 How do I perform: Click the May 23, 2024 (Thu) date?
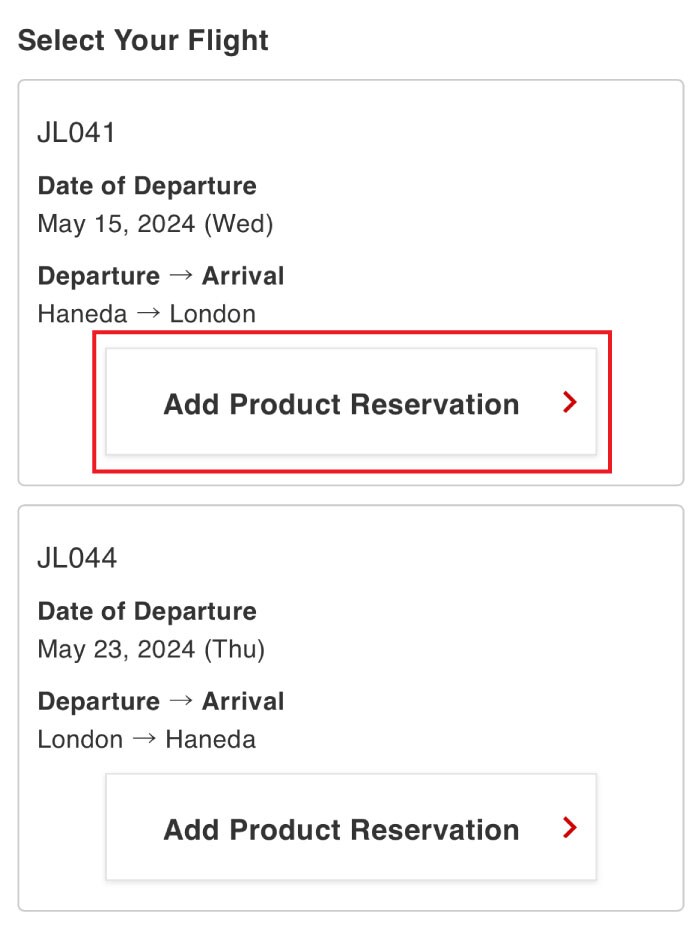pyautogui.click(x=151, y=650)
